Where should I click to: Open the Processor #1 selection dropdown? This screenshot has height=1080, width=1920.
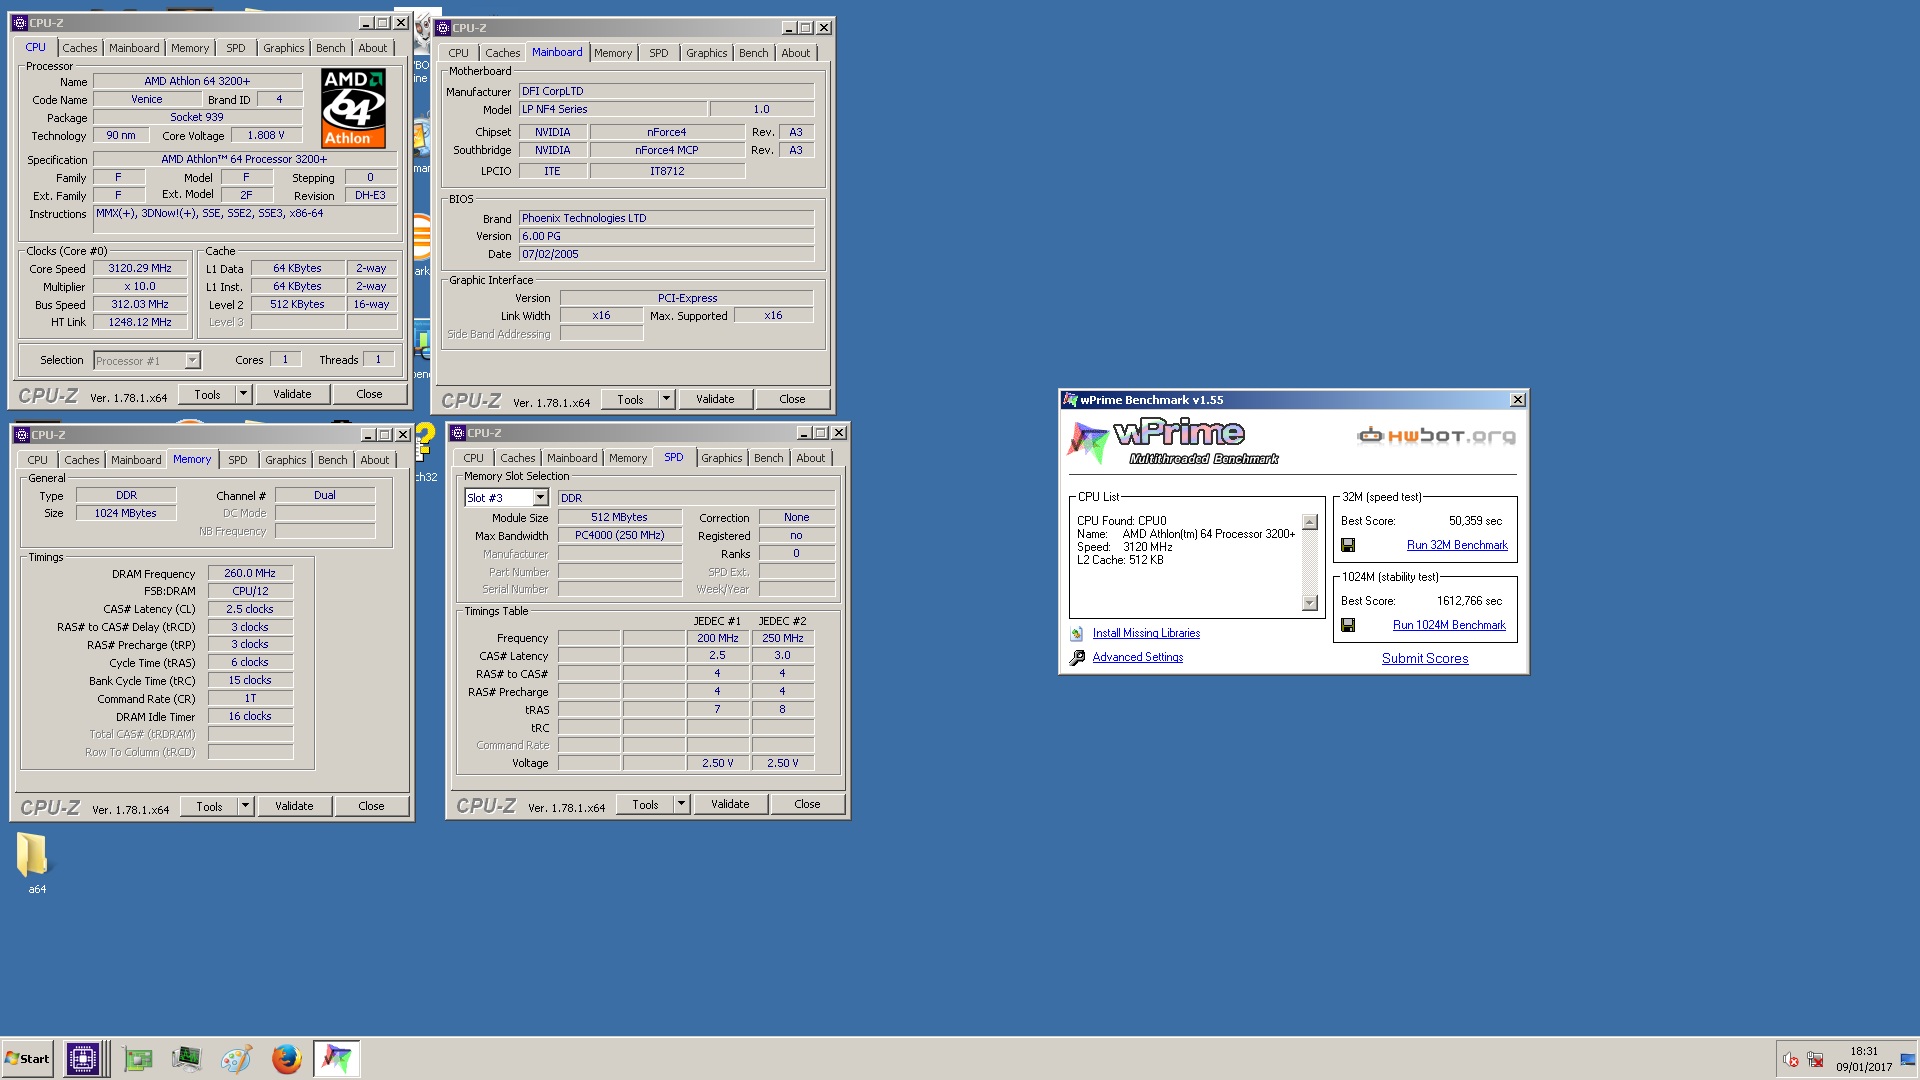[x=192, y=361]
